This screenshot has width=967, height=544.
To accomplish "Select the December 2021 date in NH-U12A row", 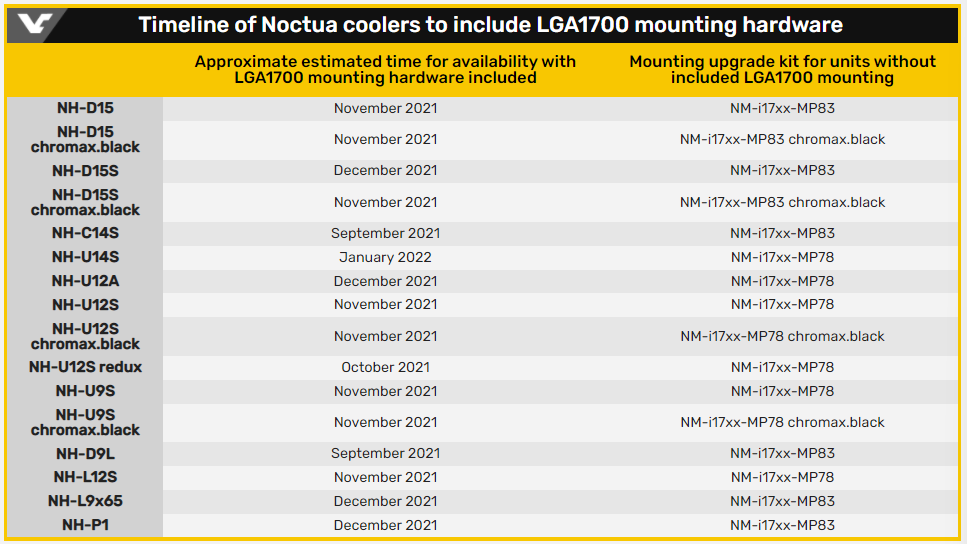I will (385, 281).
